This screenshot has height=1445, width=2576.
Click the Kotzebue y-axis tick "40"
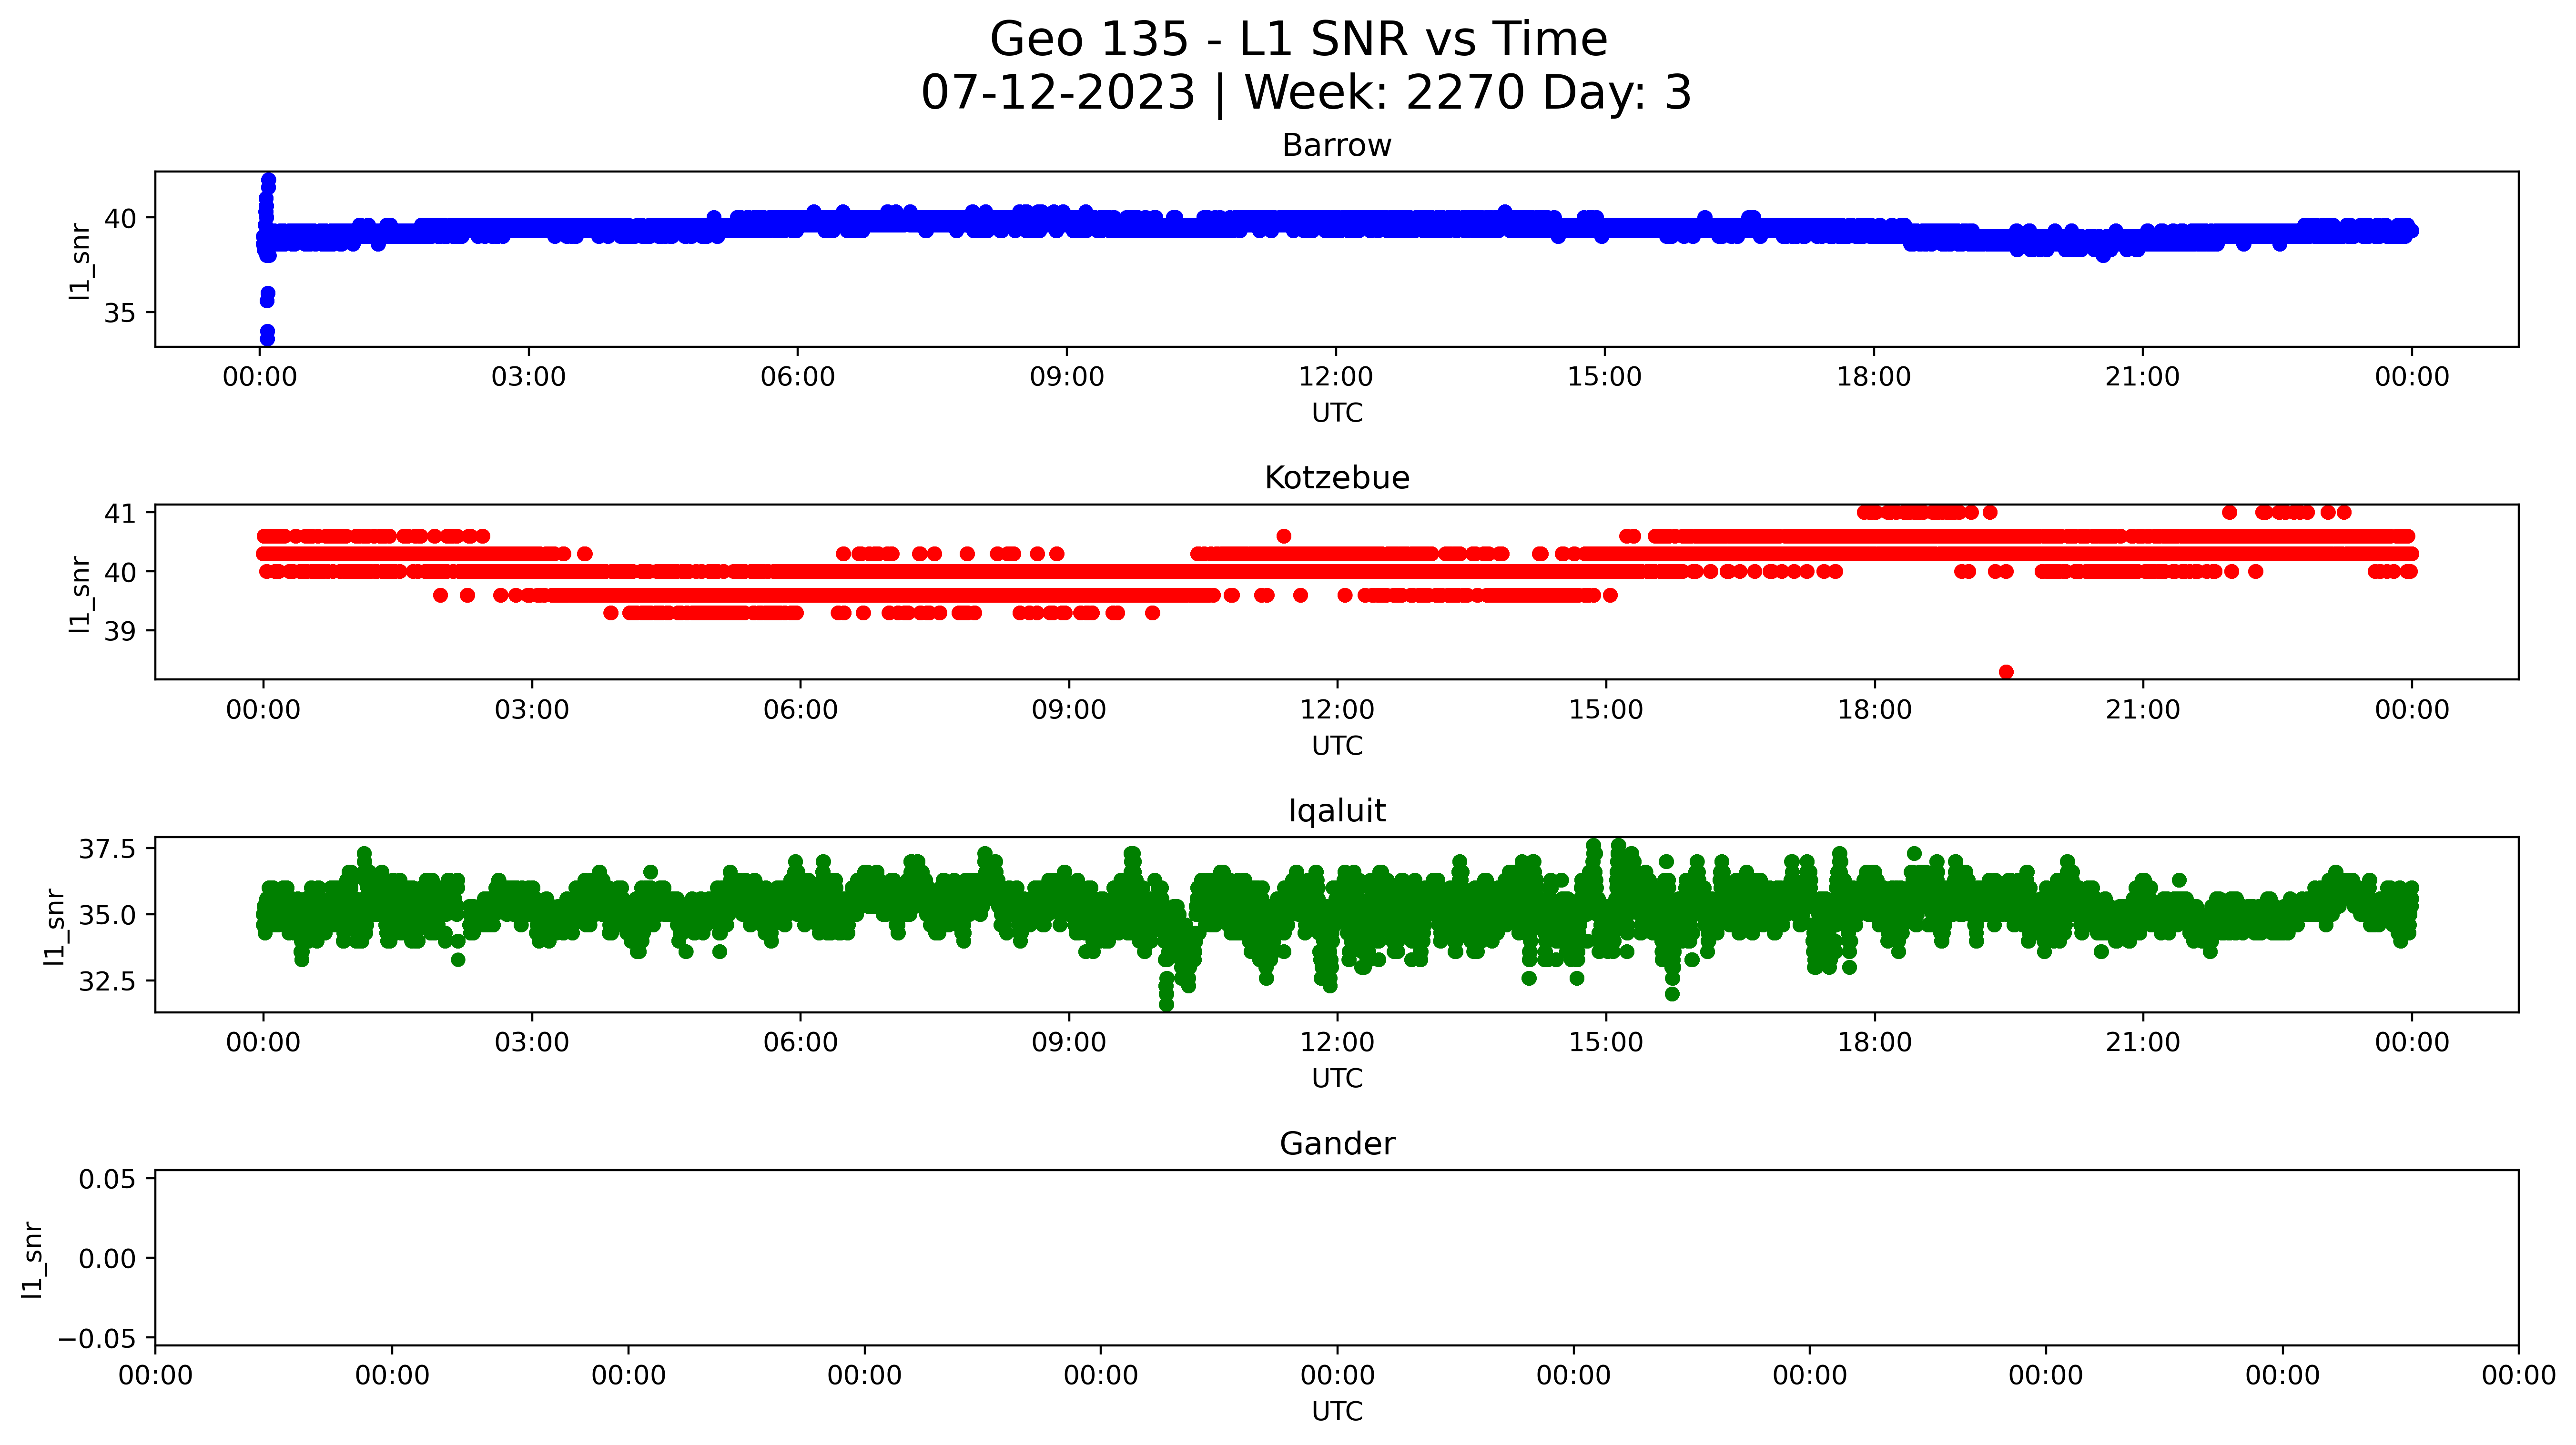(120, 572)
